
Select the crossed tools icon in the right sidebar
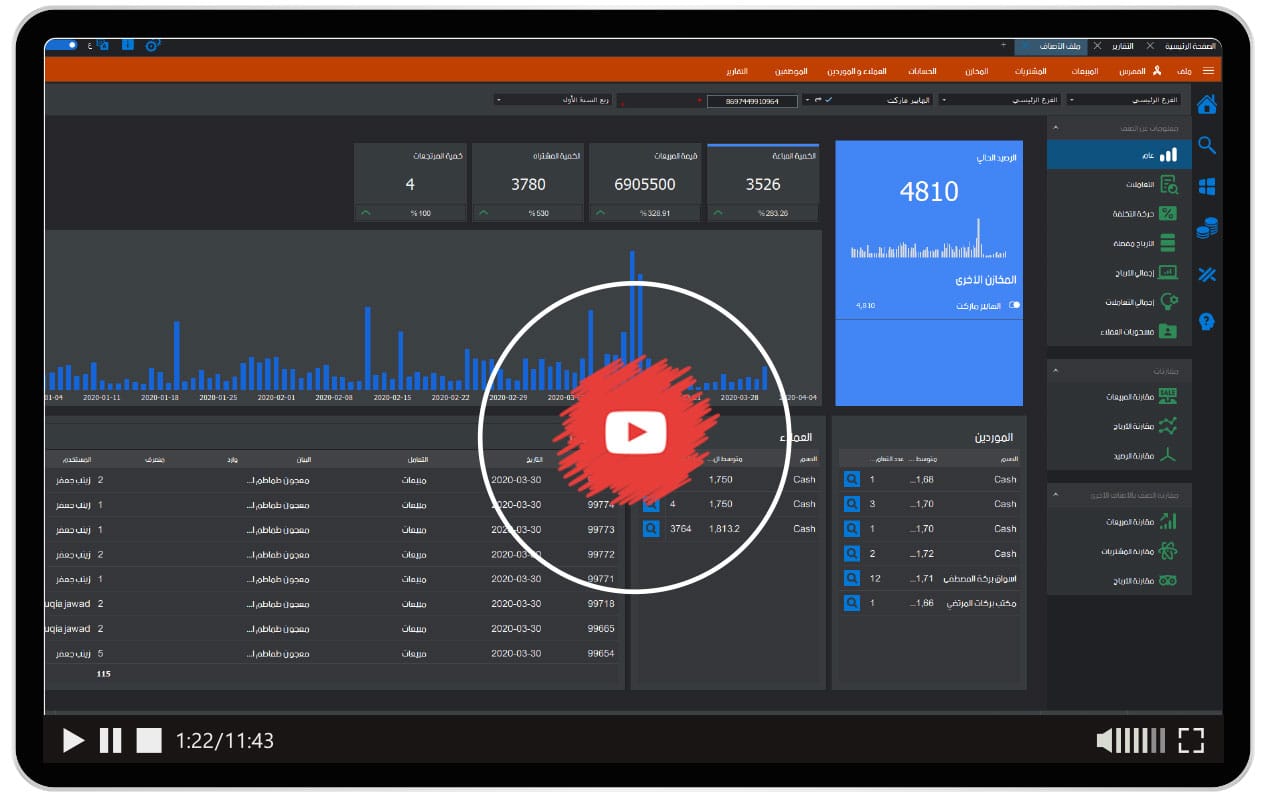click(x=1207, y=274)
